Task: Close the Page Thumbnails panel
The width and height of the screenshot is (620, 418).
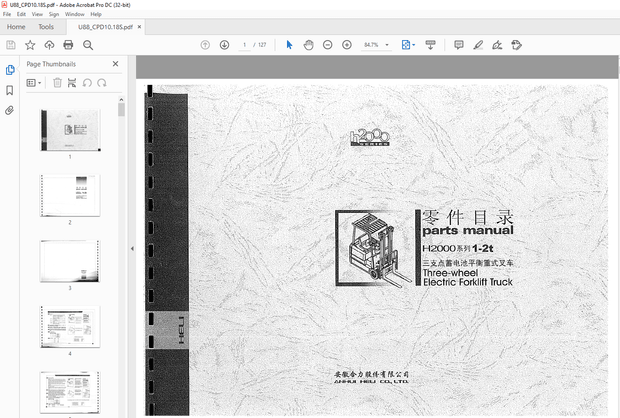Action: (x=115, y=64)
